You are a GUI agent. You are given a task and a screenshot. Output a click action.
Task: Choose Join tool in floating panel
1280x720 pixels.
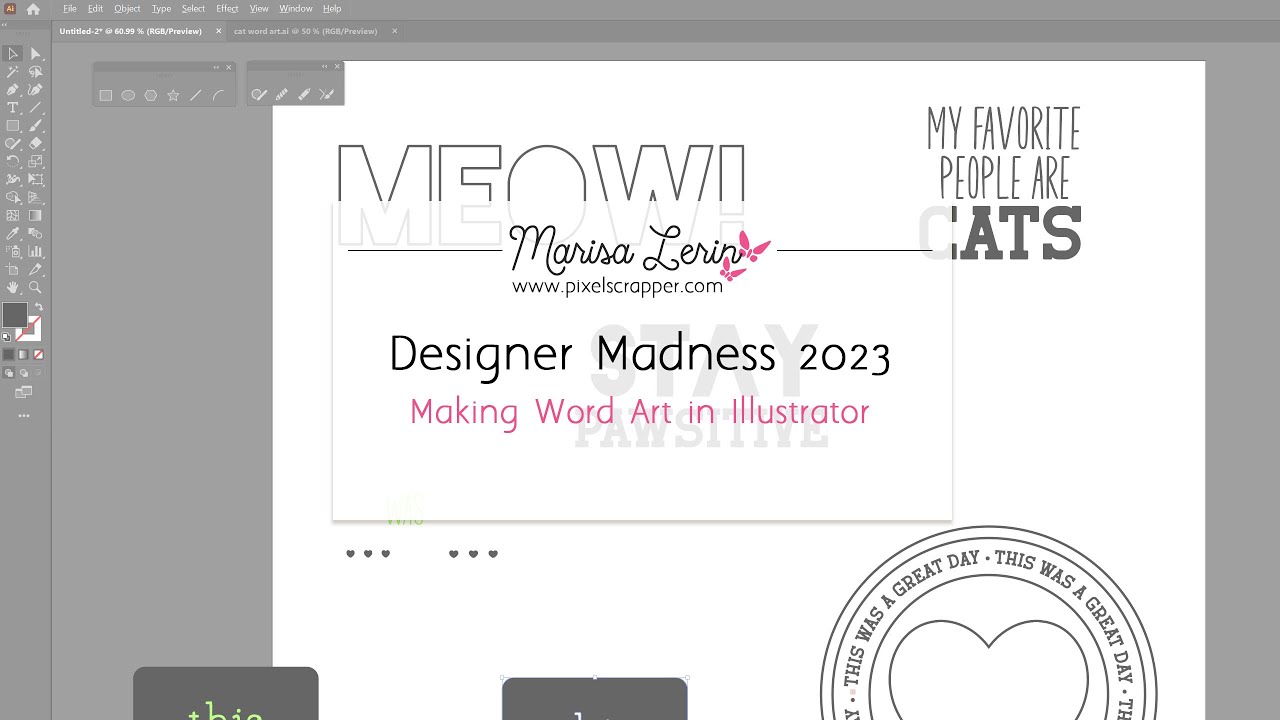326,94
